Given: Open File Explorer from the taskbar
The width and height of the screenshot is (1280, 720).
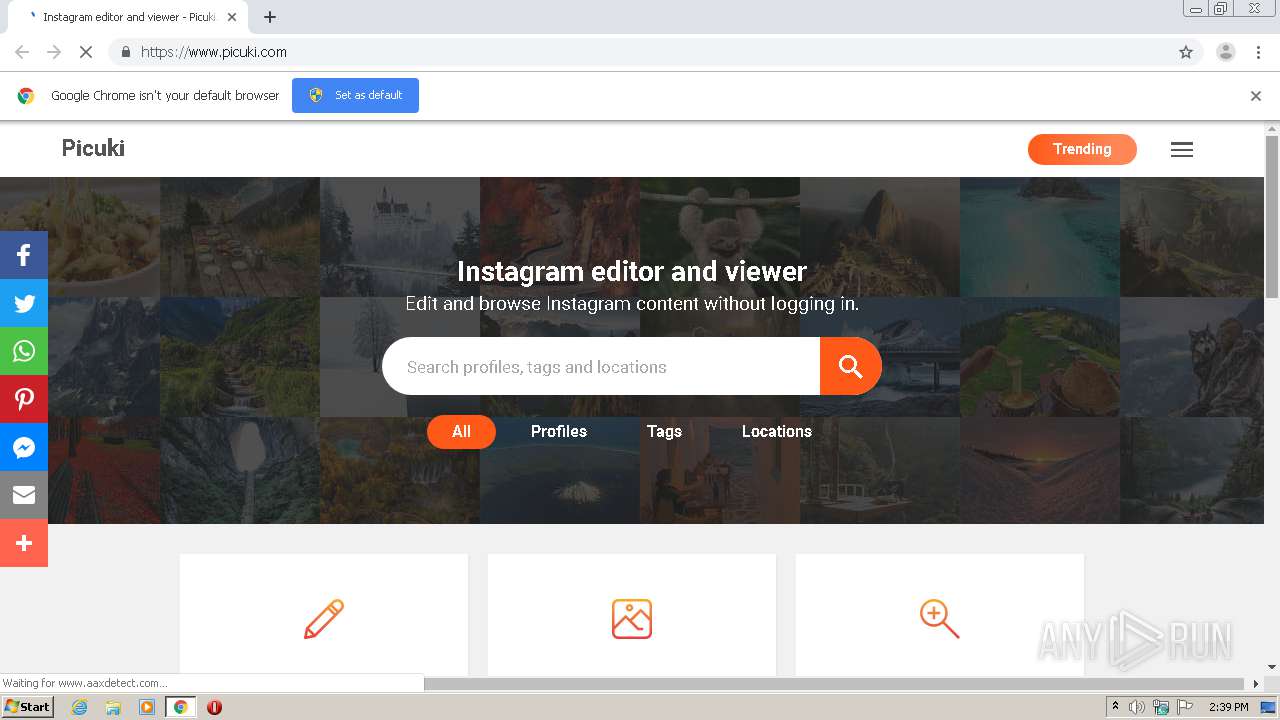Looking at the screenshot, I should [113, 707].
